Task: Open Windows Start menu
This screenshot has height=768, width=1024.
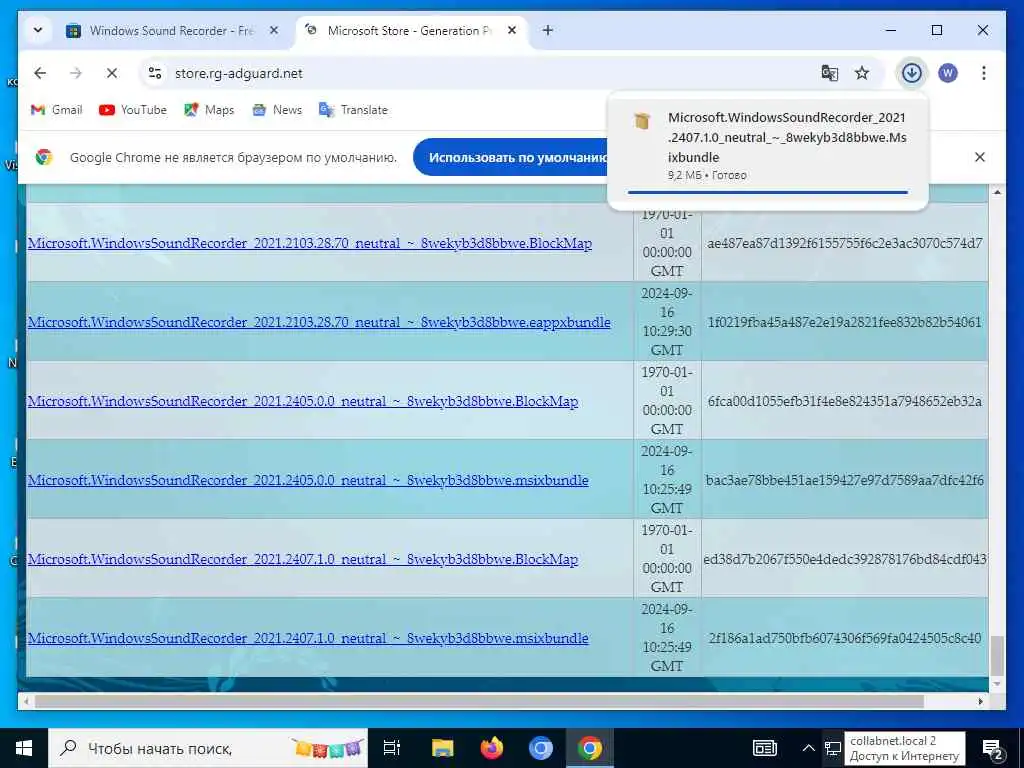Action: 24,748
